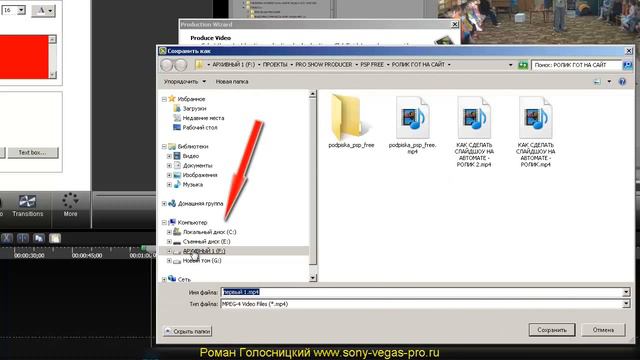Click the Back navigation button in Save dialog
Image resolution: width=640 pixels, height=360 pixels.
pos(167,65)
